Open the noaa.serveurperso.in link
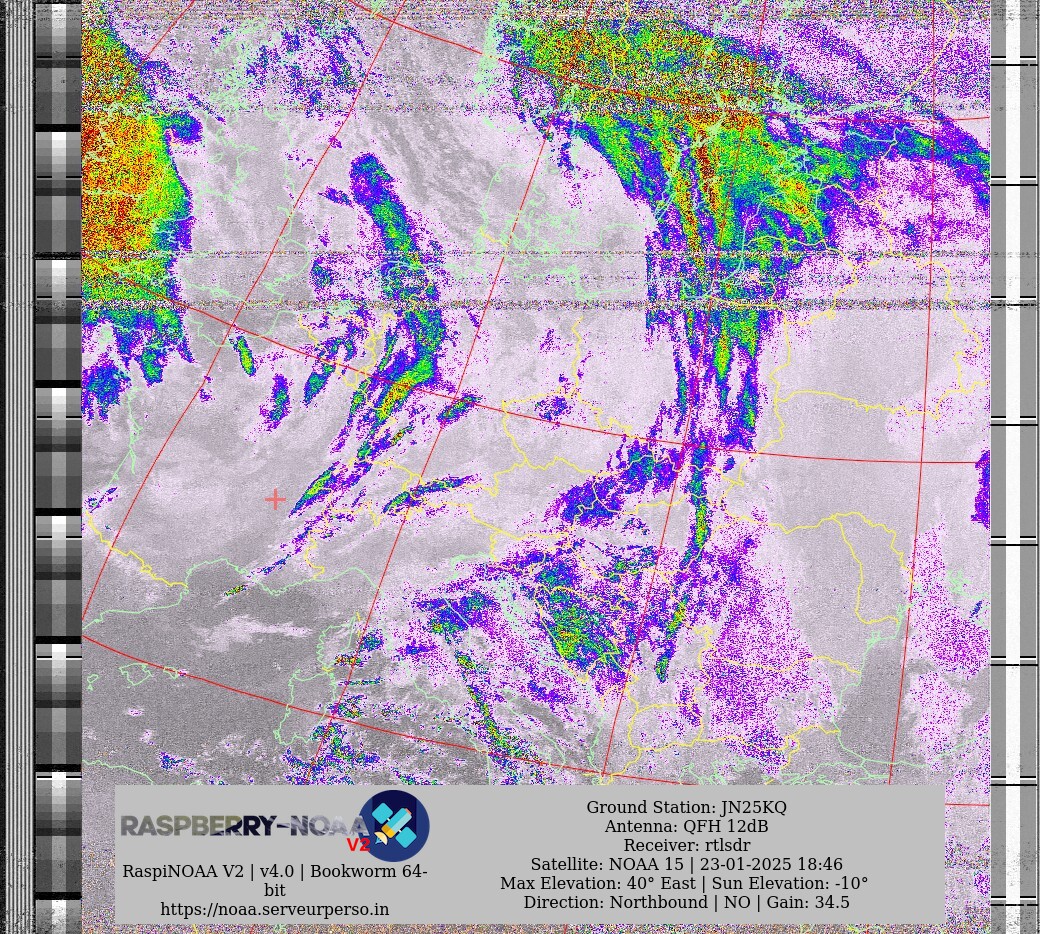 pos(275,909)
